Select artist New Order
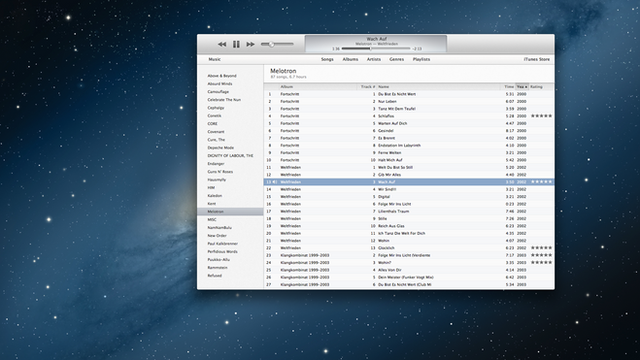 [217, 236]
